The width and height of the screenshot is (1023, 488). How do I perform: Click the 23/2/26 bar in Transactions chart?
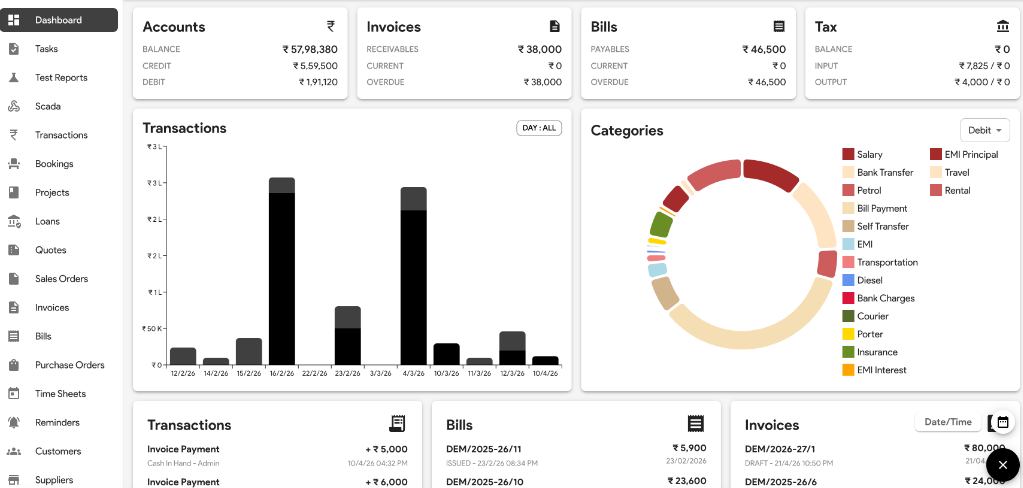click(348, 335)
